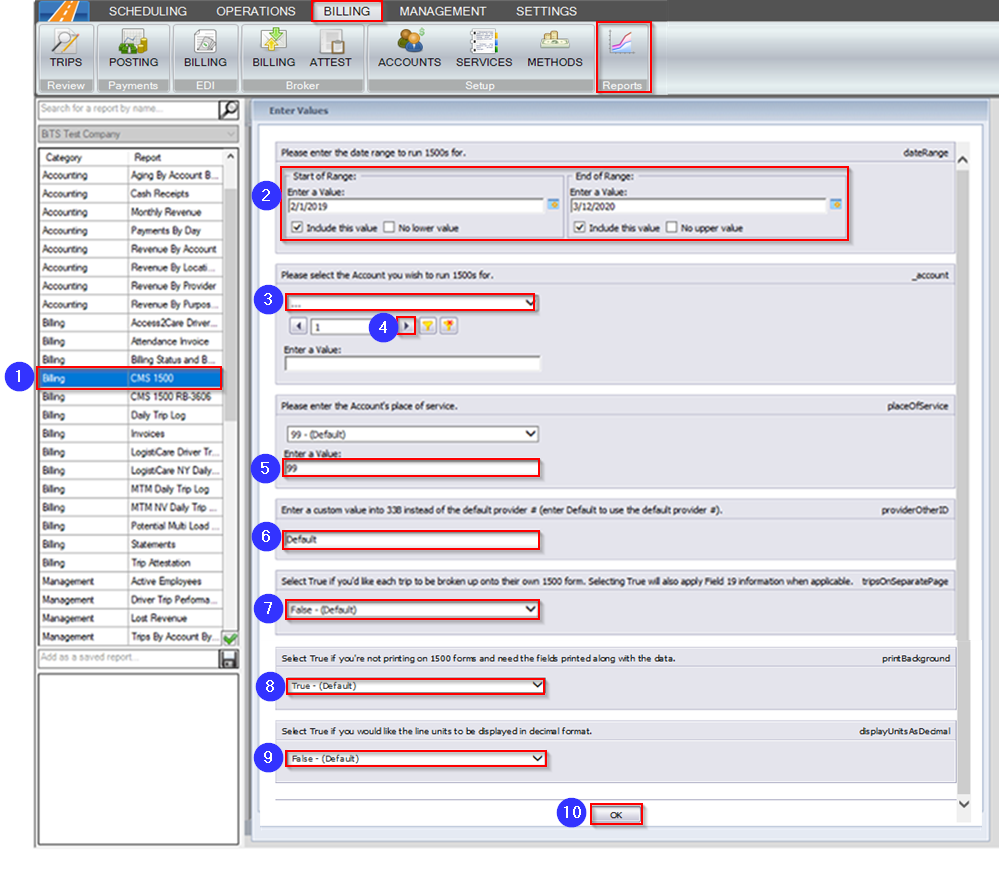
Task: Open the tripsOnSeparatePage False dropdown
Action: click(412, 610)
